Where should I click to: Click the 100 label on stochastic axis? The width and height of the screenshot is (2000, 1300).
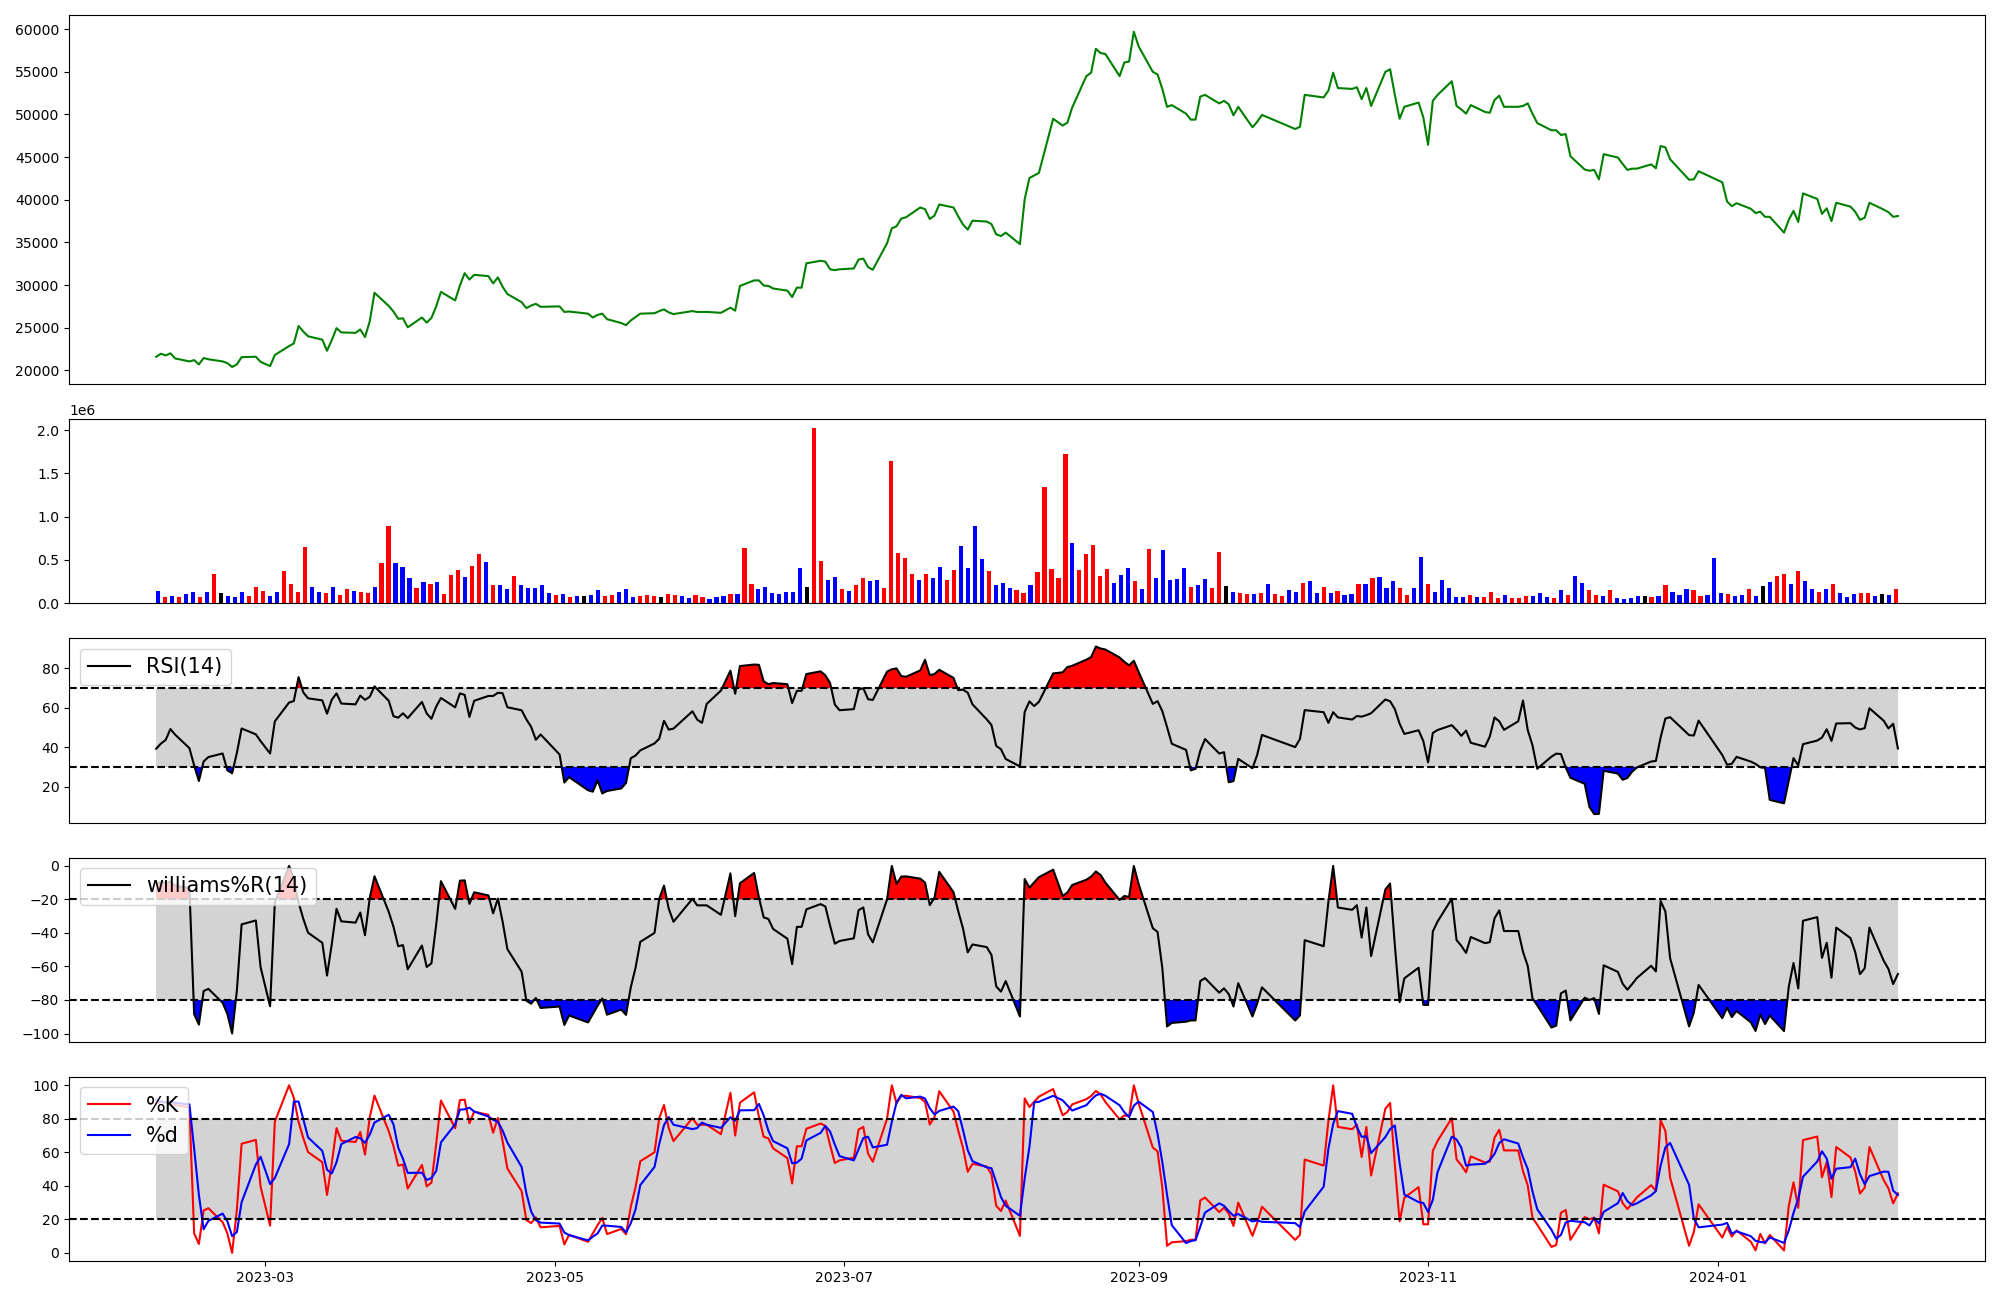pos(45,1086)
